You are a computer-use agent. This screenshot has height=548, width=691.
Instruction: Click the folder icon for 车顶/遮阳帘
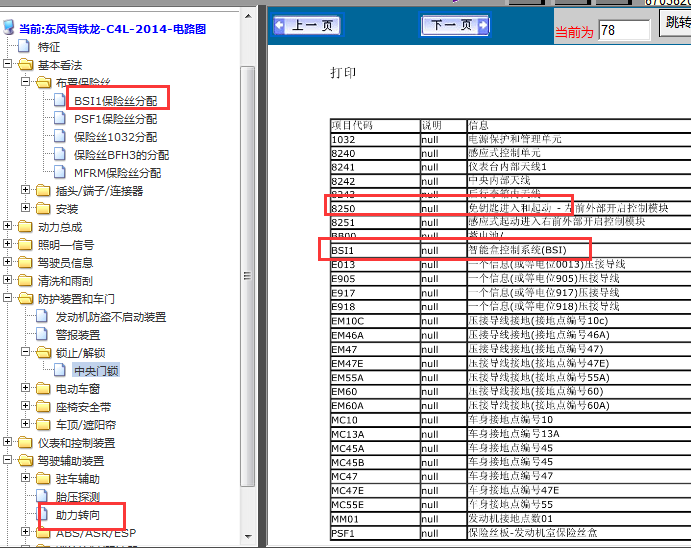(x=43, y=425)
